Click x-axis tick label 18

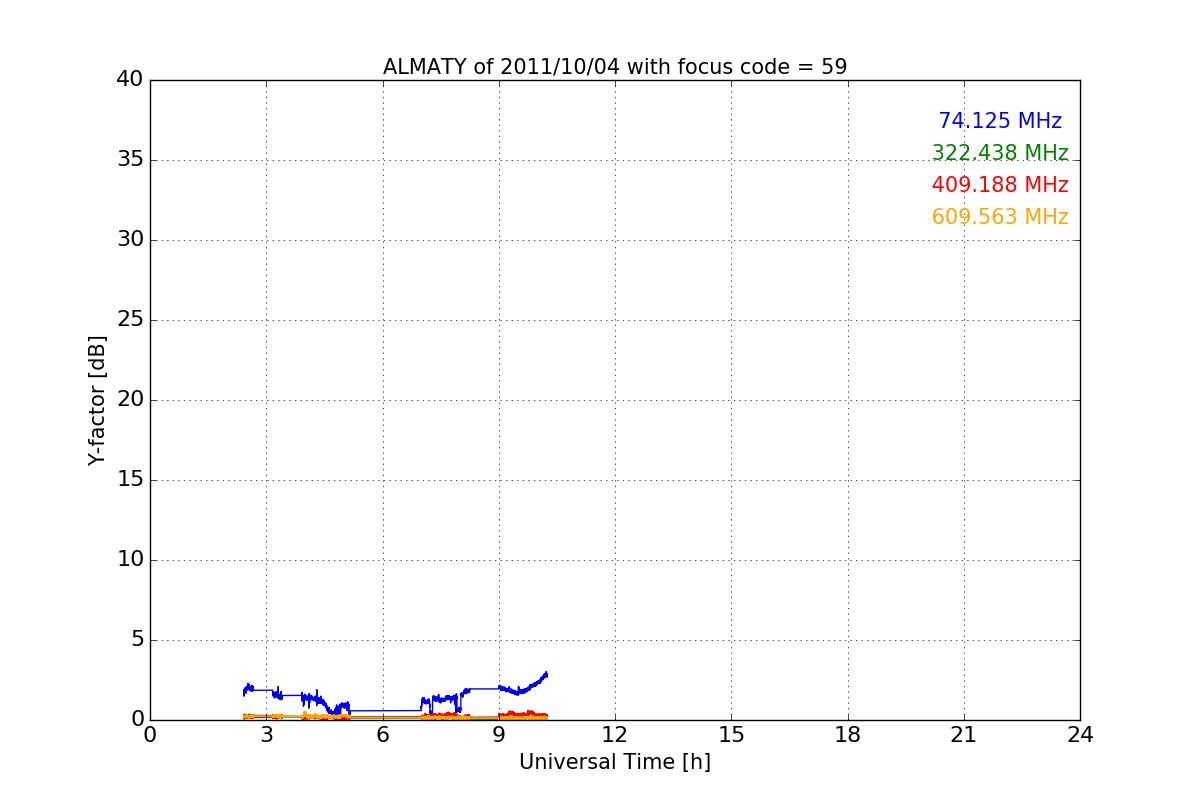point(848,735)
